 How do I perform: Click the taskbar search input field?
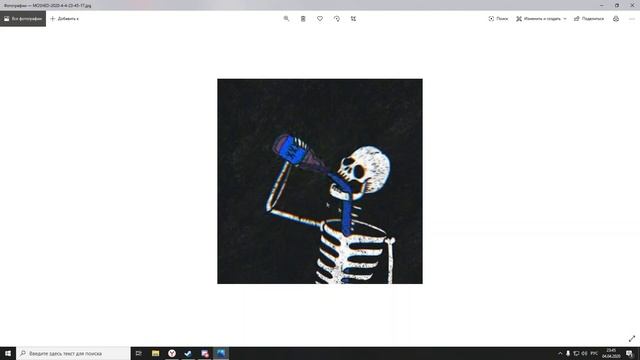(73, 353)
